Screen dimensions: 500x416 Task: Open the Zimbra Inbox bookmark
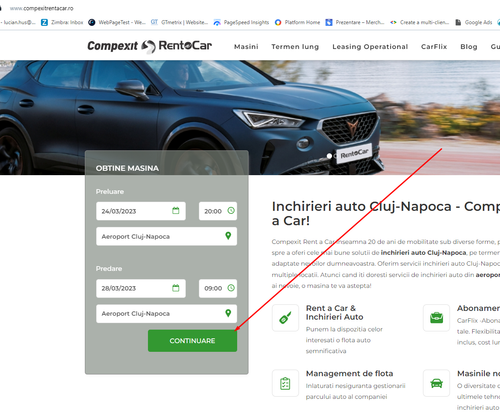[62, 22]
